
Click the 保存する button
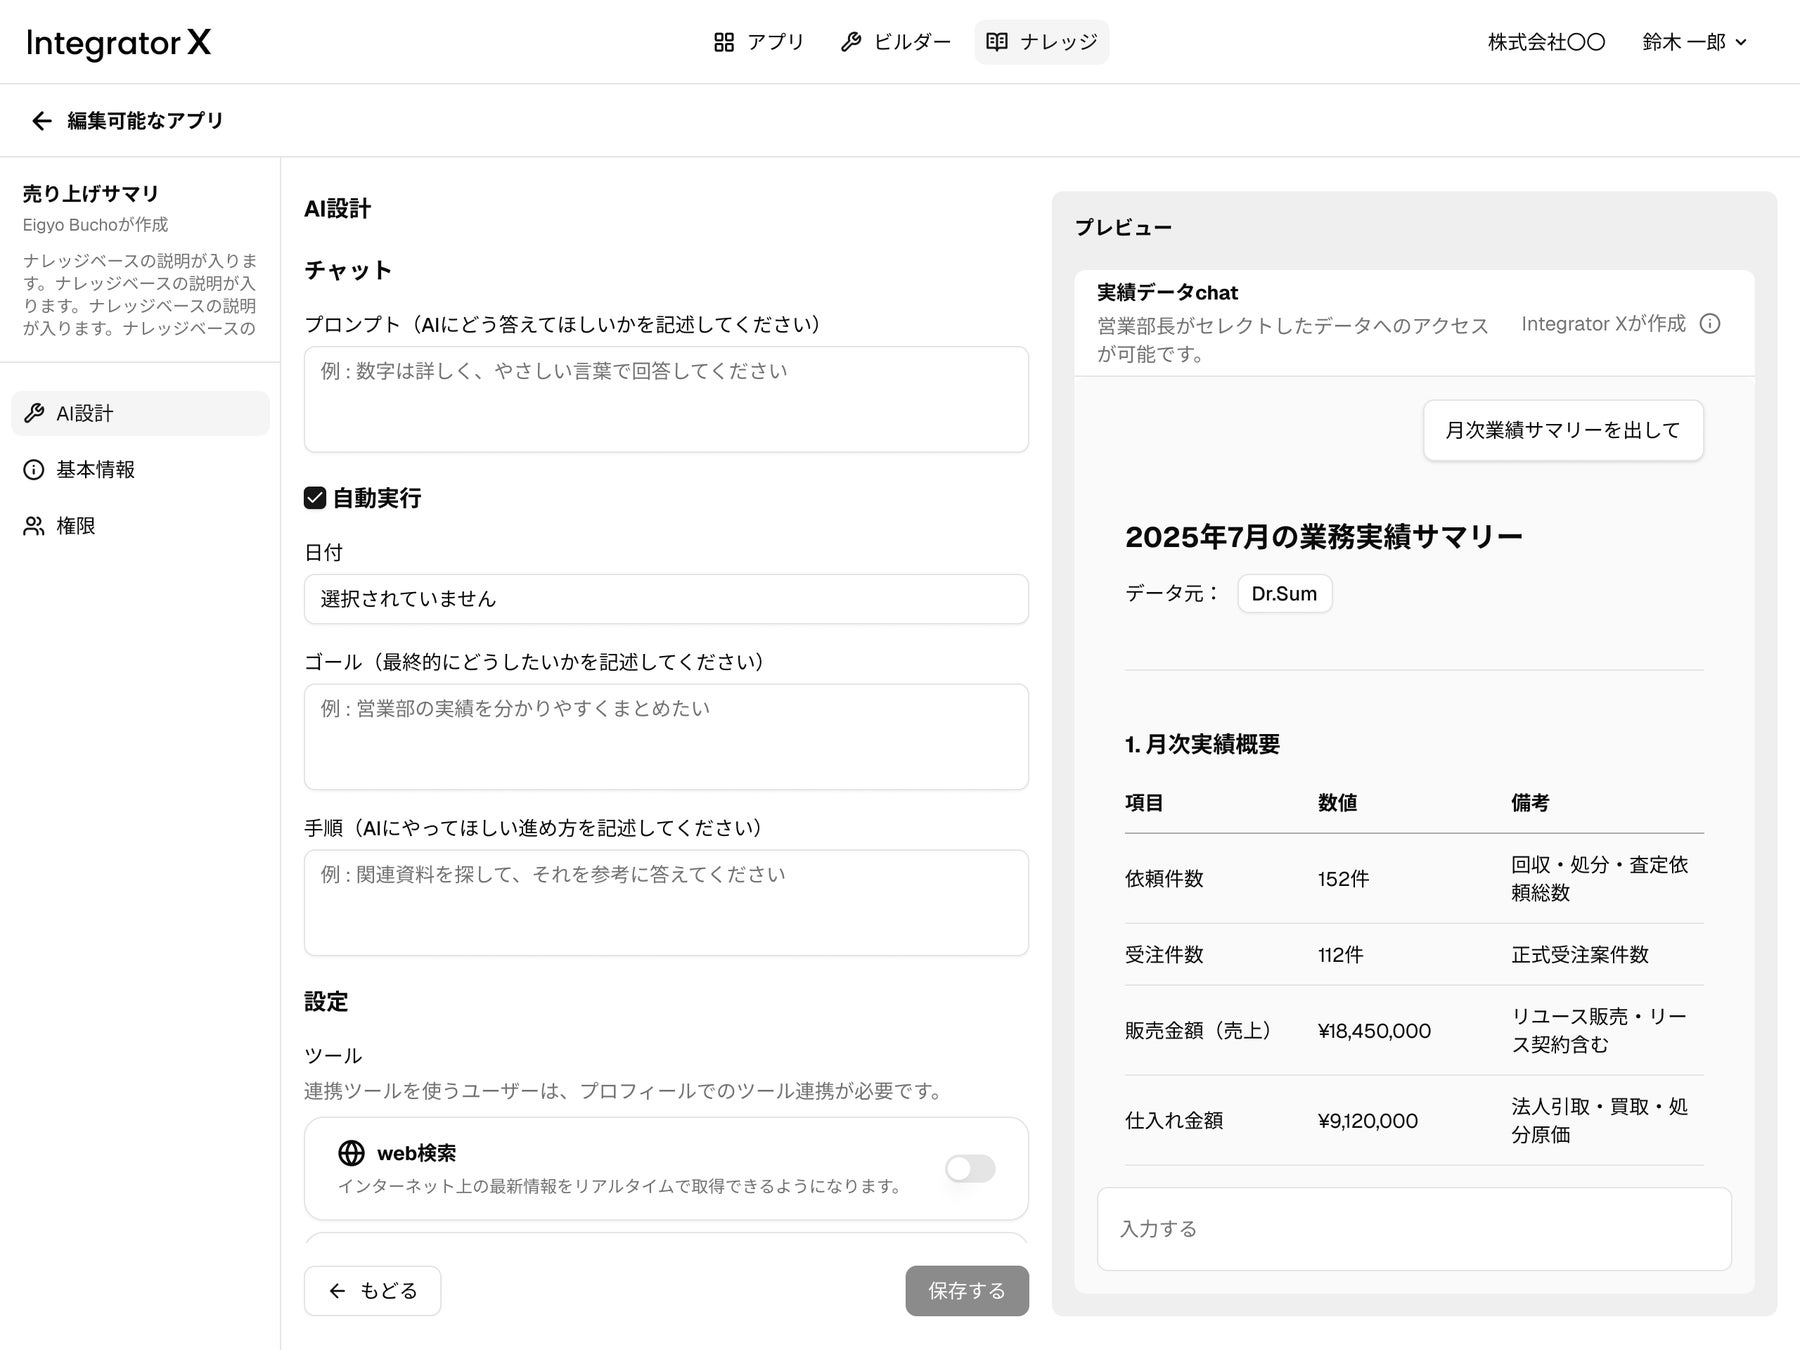point(967,1291)
